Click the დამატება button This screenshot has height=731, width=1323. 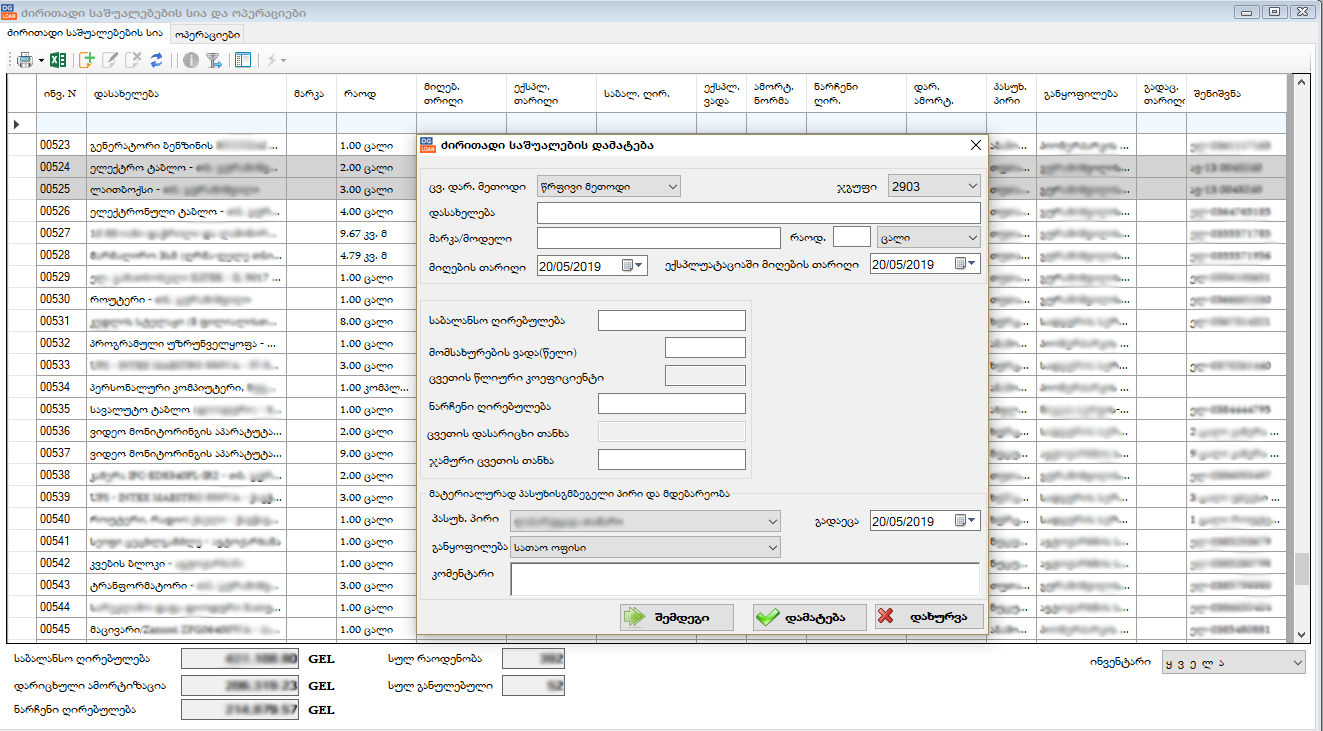click(811, 617)
